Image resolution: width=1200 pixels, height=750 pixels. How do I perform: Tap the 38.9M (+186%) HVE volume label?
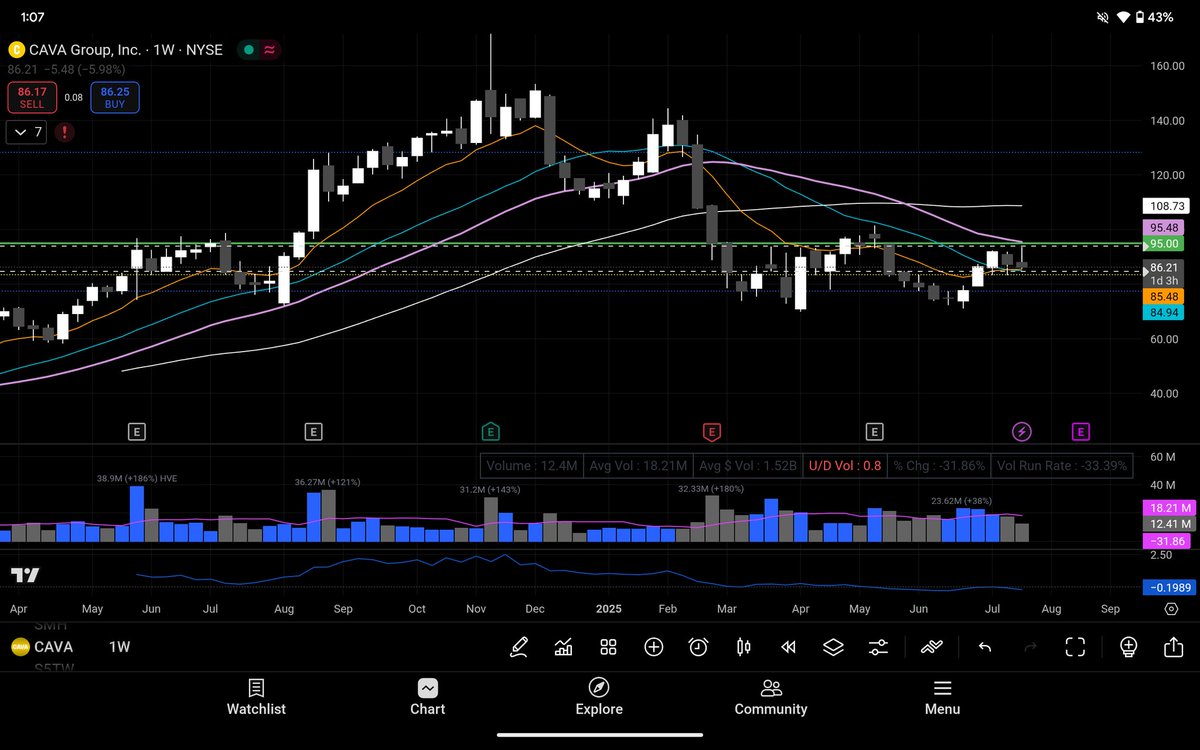[x=136, y=479]
